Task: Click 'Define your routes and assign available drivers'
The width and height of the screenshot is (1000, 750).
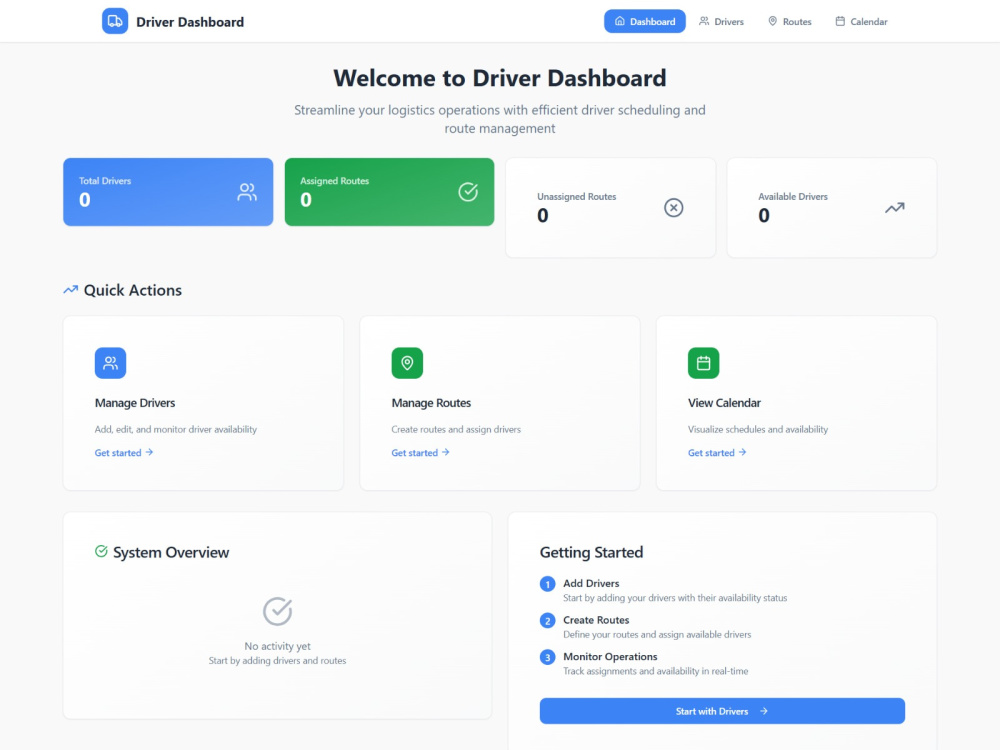Action: click(x=657, y=635)
